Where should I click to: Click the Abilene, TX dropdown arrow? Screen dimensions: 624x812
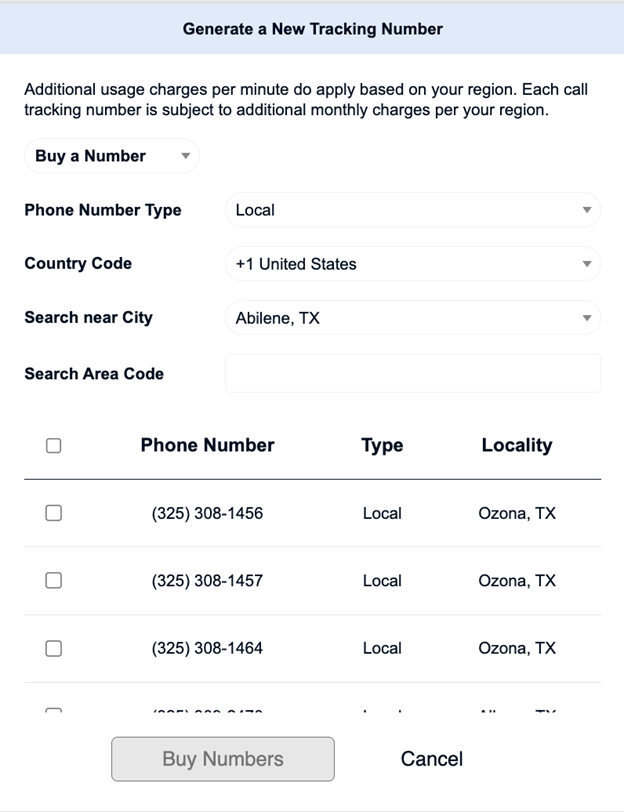pyautogui.click(x=586, y=318)
